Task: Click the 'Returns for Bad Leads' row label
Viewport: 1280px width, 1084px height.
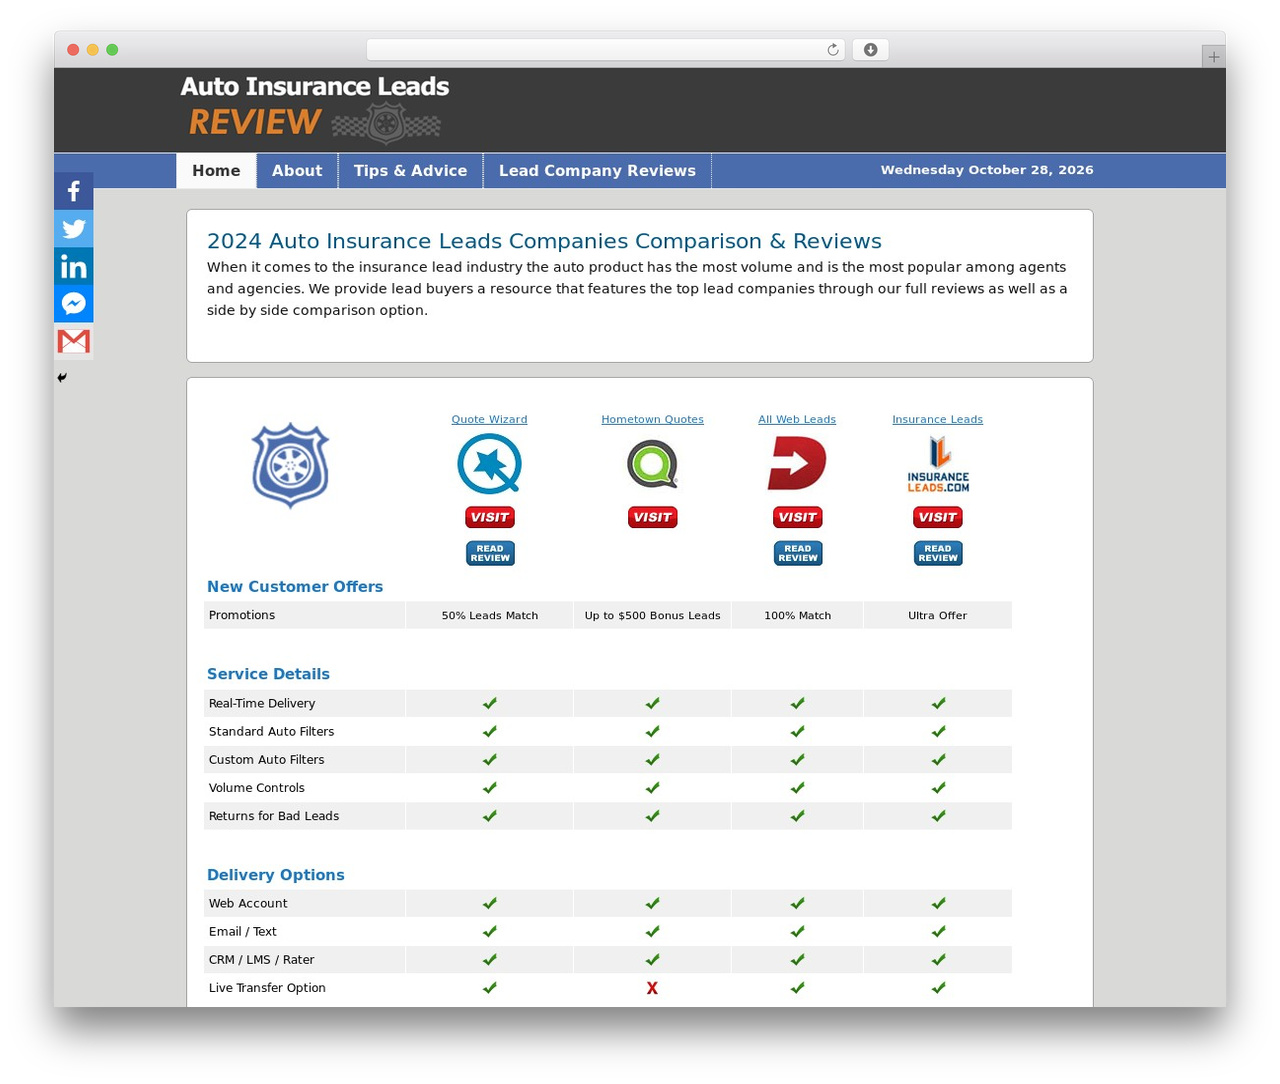Action: point(274,816)
